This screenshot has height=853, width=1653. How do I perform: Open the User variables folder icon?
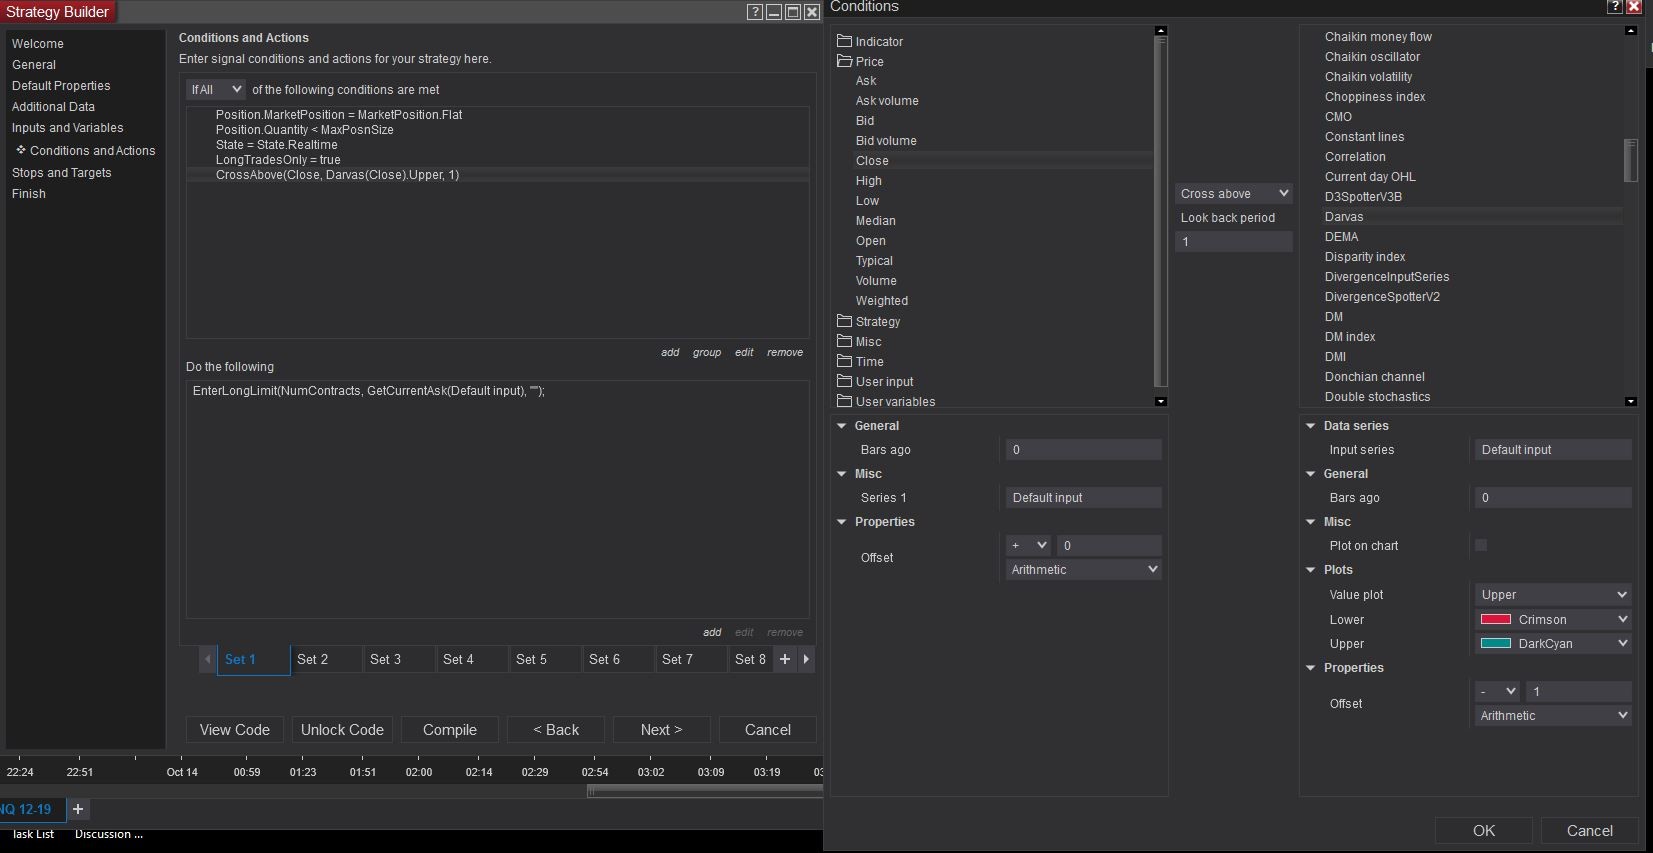(844, 401)
